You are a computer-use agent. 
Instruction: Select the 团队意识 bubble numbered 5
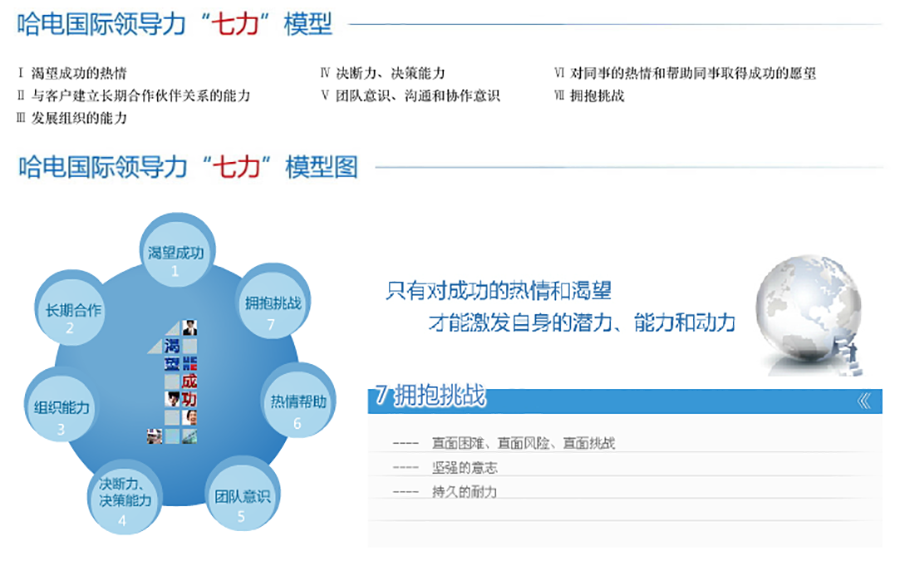242,497
